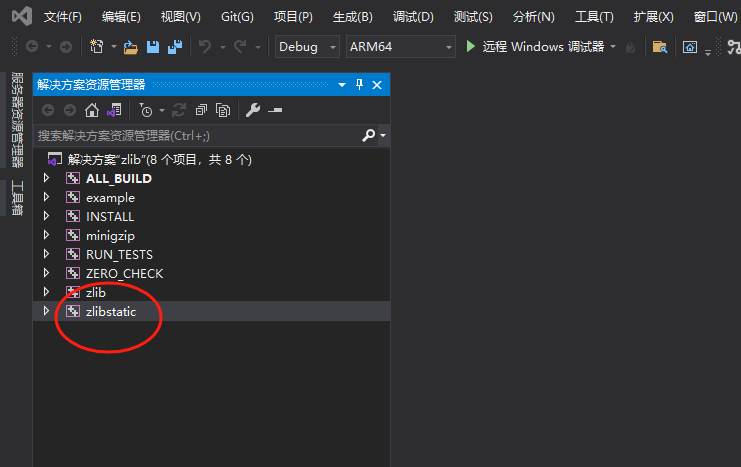The image size is (741, 467).
Task: Click the new project toolbar icon
Action: pyautogui.click(x=96, y=46)
